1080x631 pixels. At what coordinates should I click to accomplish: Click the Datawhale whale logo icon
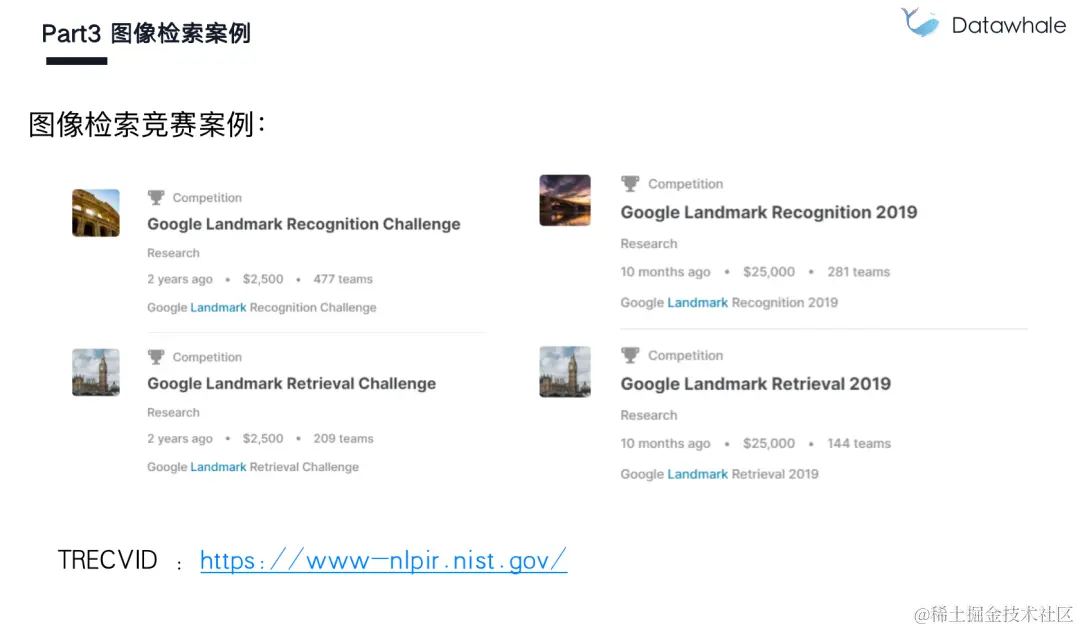920,22
